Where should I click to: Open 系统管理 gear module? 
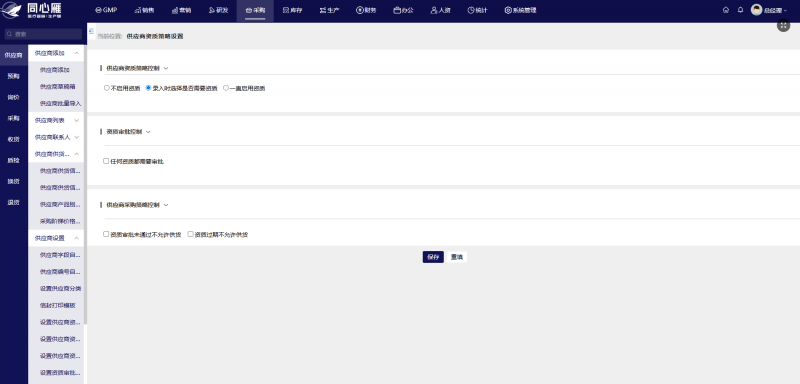[520, 10]
